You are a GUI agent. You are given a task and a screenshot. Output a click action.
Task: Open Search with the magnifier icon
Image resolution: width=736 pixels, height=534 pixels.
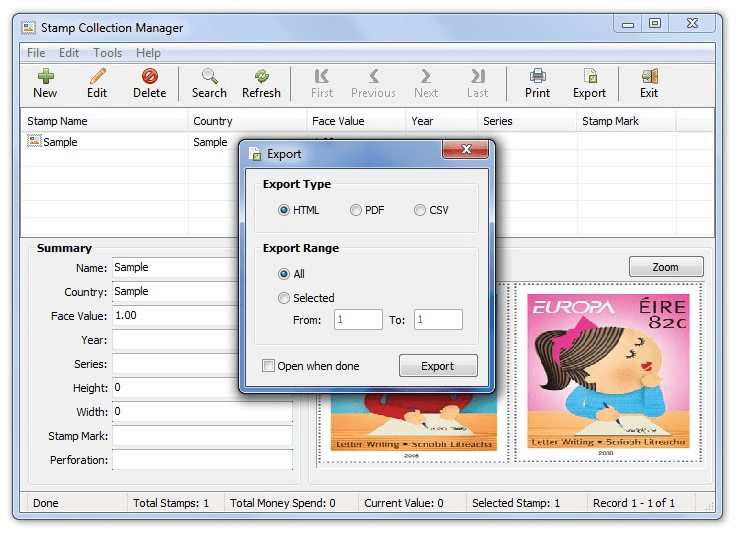point(209,76)
